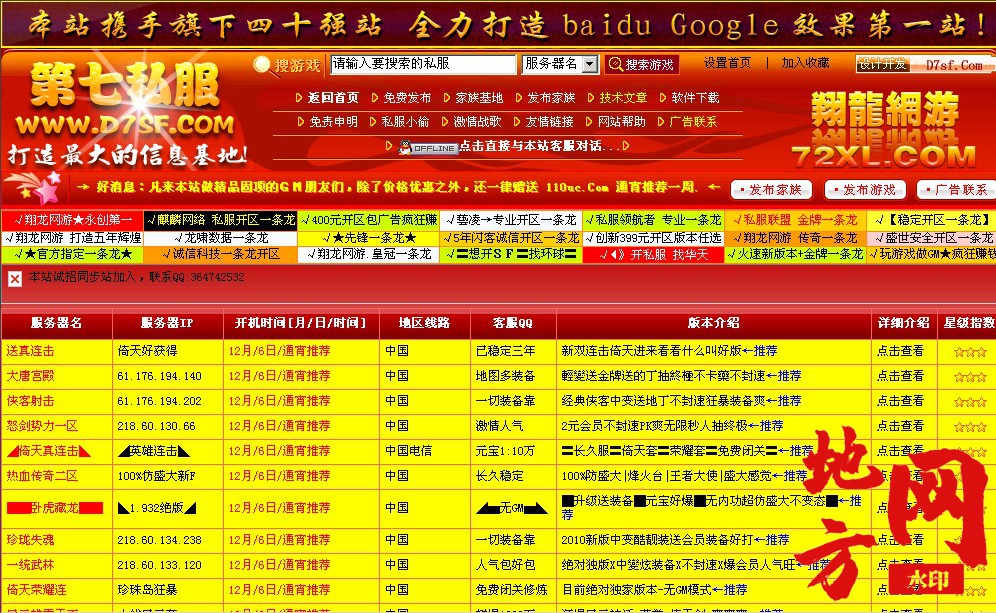Open 激情战歌 in the navigation

(x=477, y=122)
